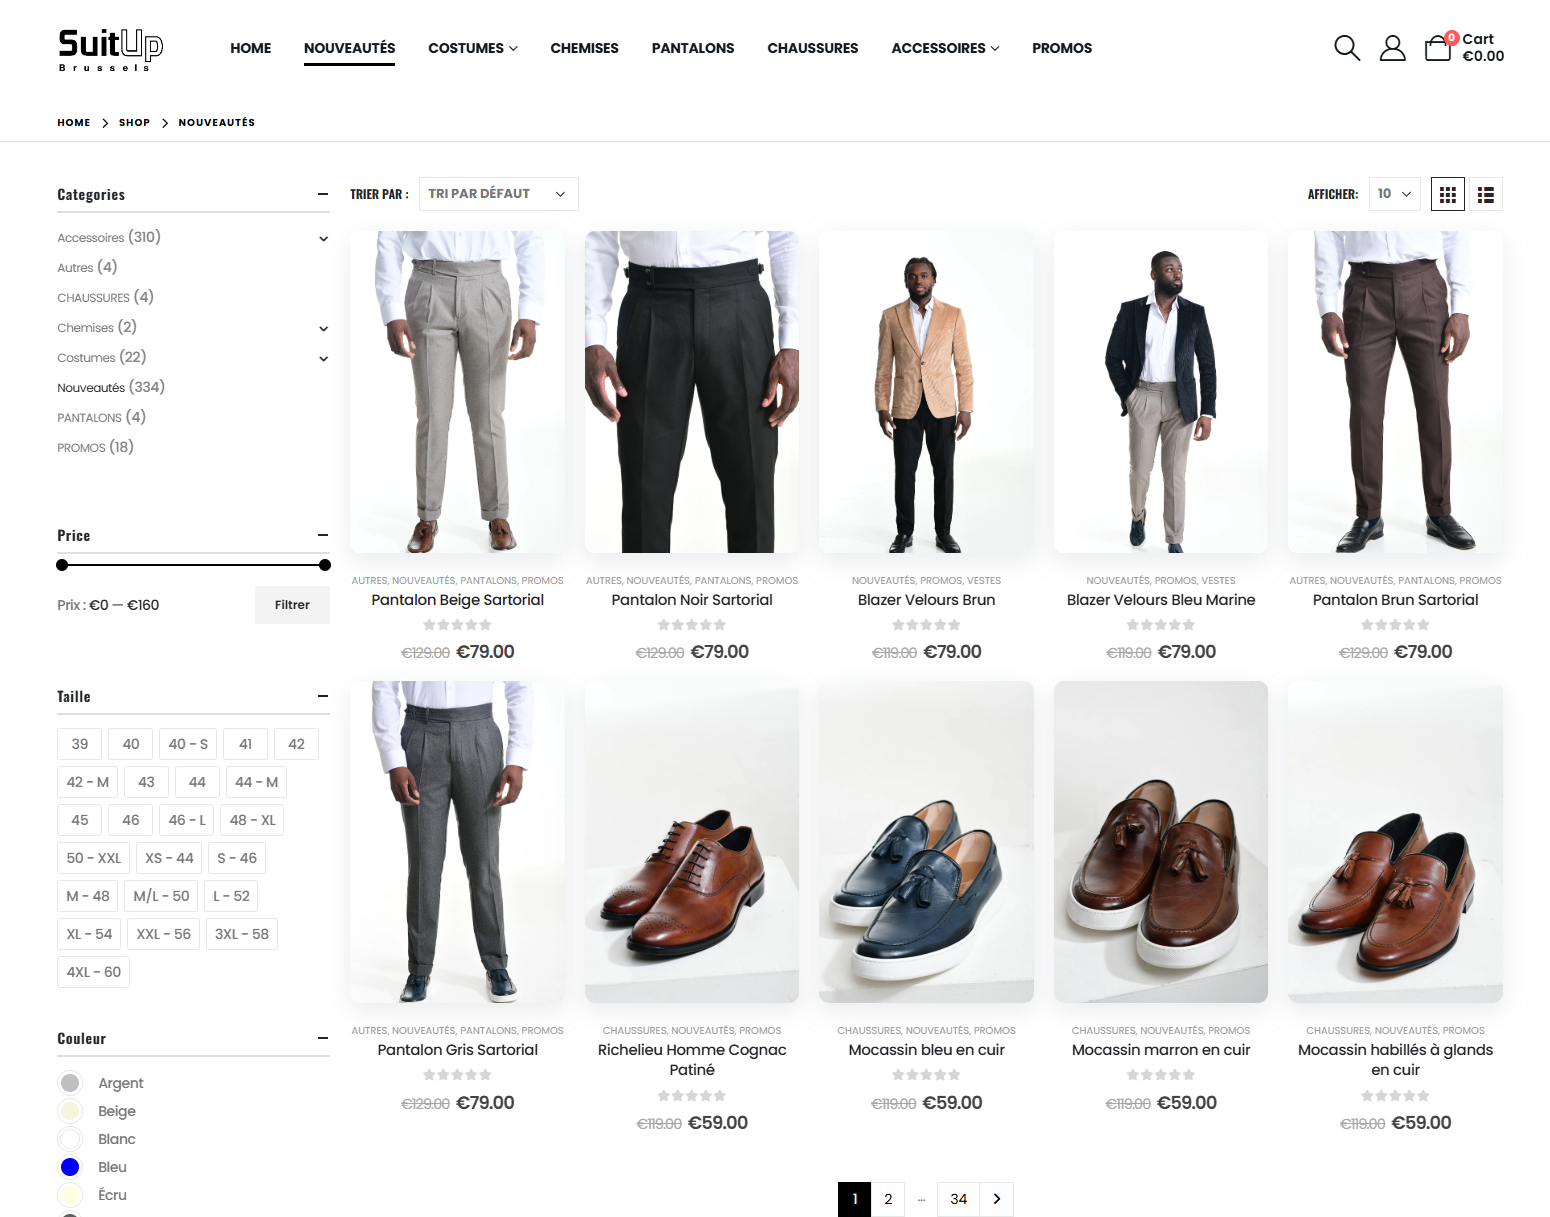Switch to list view layout
This screenshot has width=1550, height=1217.
[x=1485, y=195]
